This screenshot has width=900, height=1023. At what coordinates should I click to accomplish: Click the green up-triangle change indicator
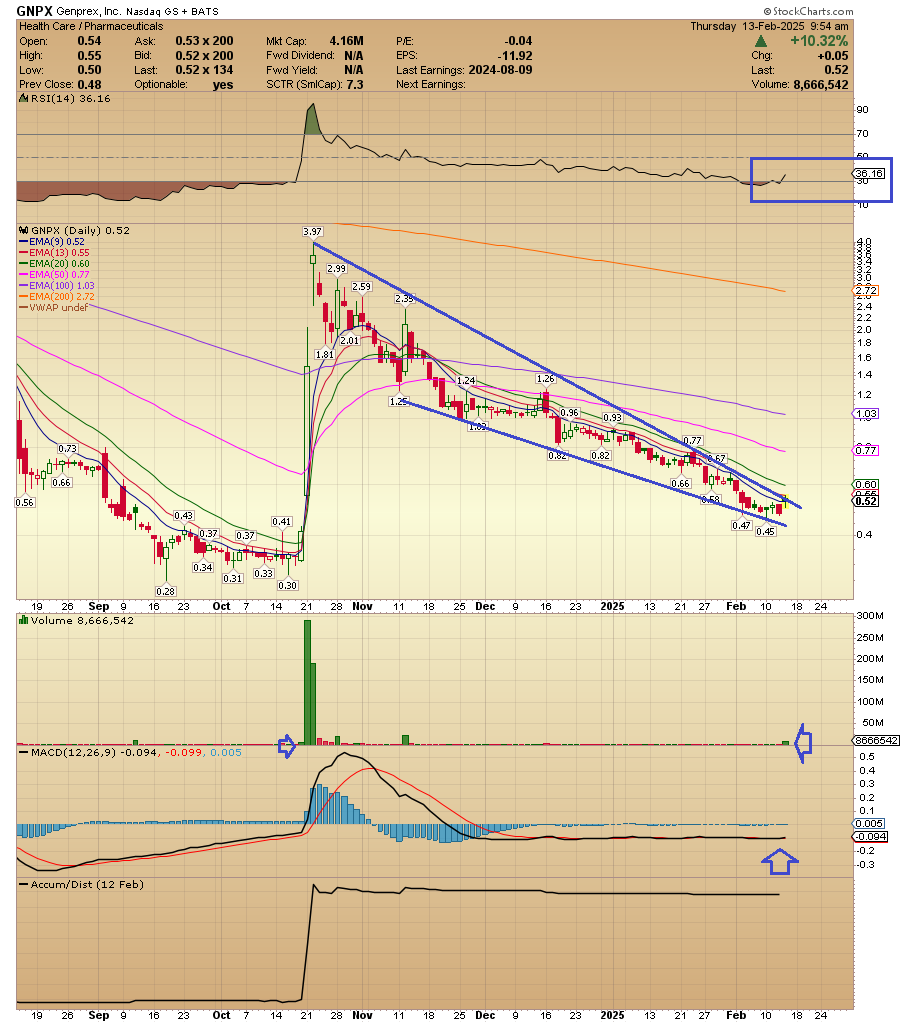pyautogui.click(x=761, y=41)
